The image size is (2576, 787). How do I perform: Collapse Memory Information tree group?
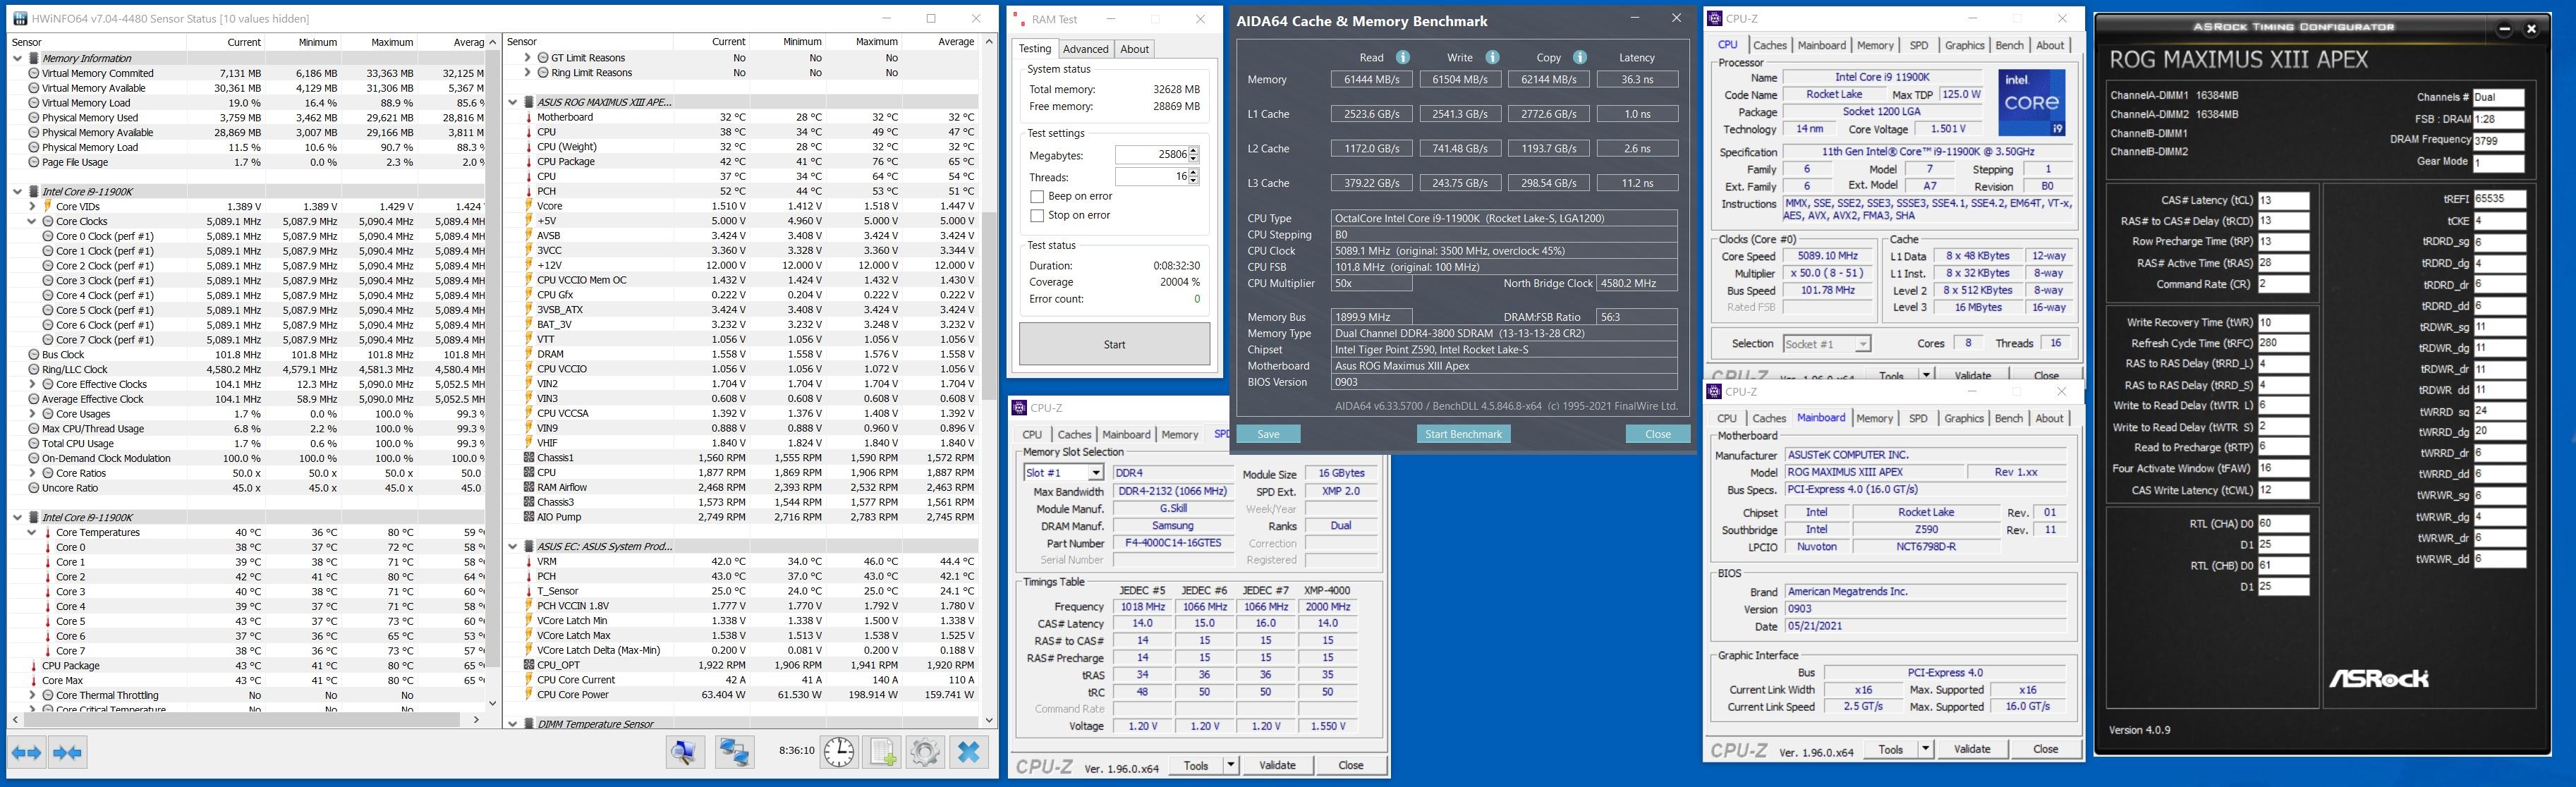18,58
